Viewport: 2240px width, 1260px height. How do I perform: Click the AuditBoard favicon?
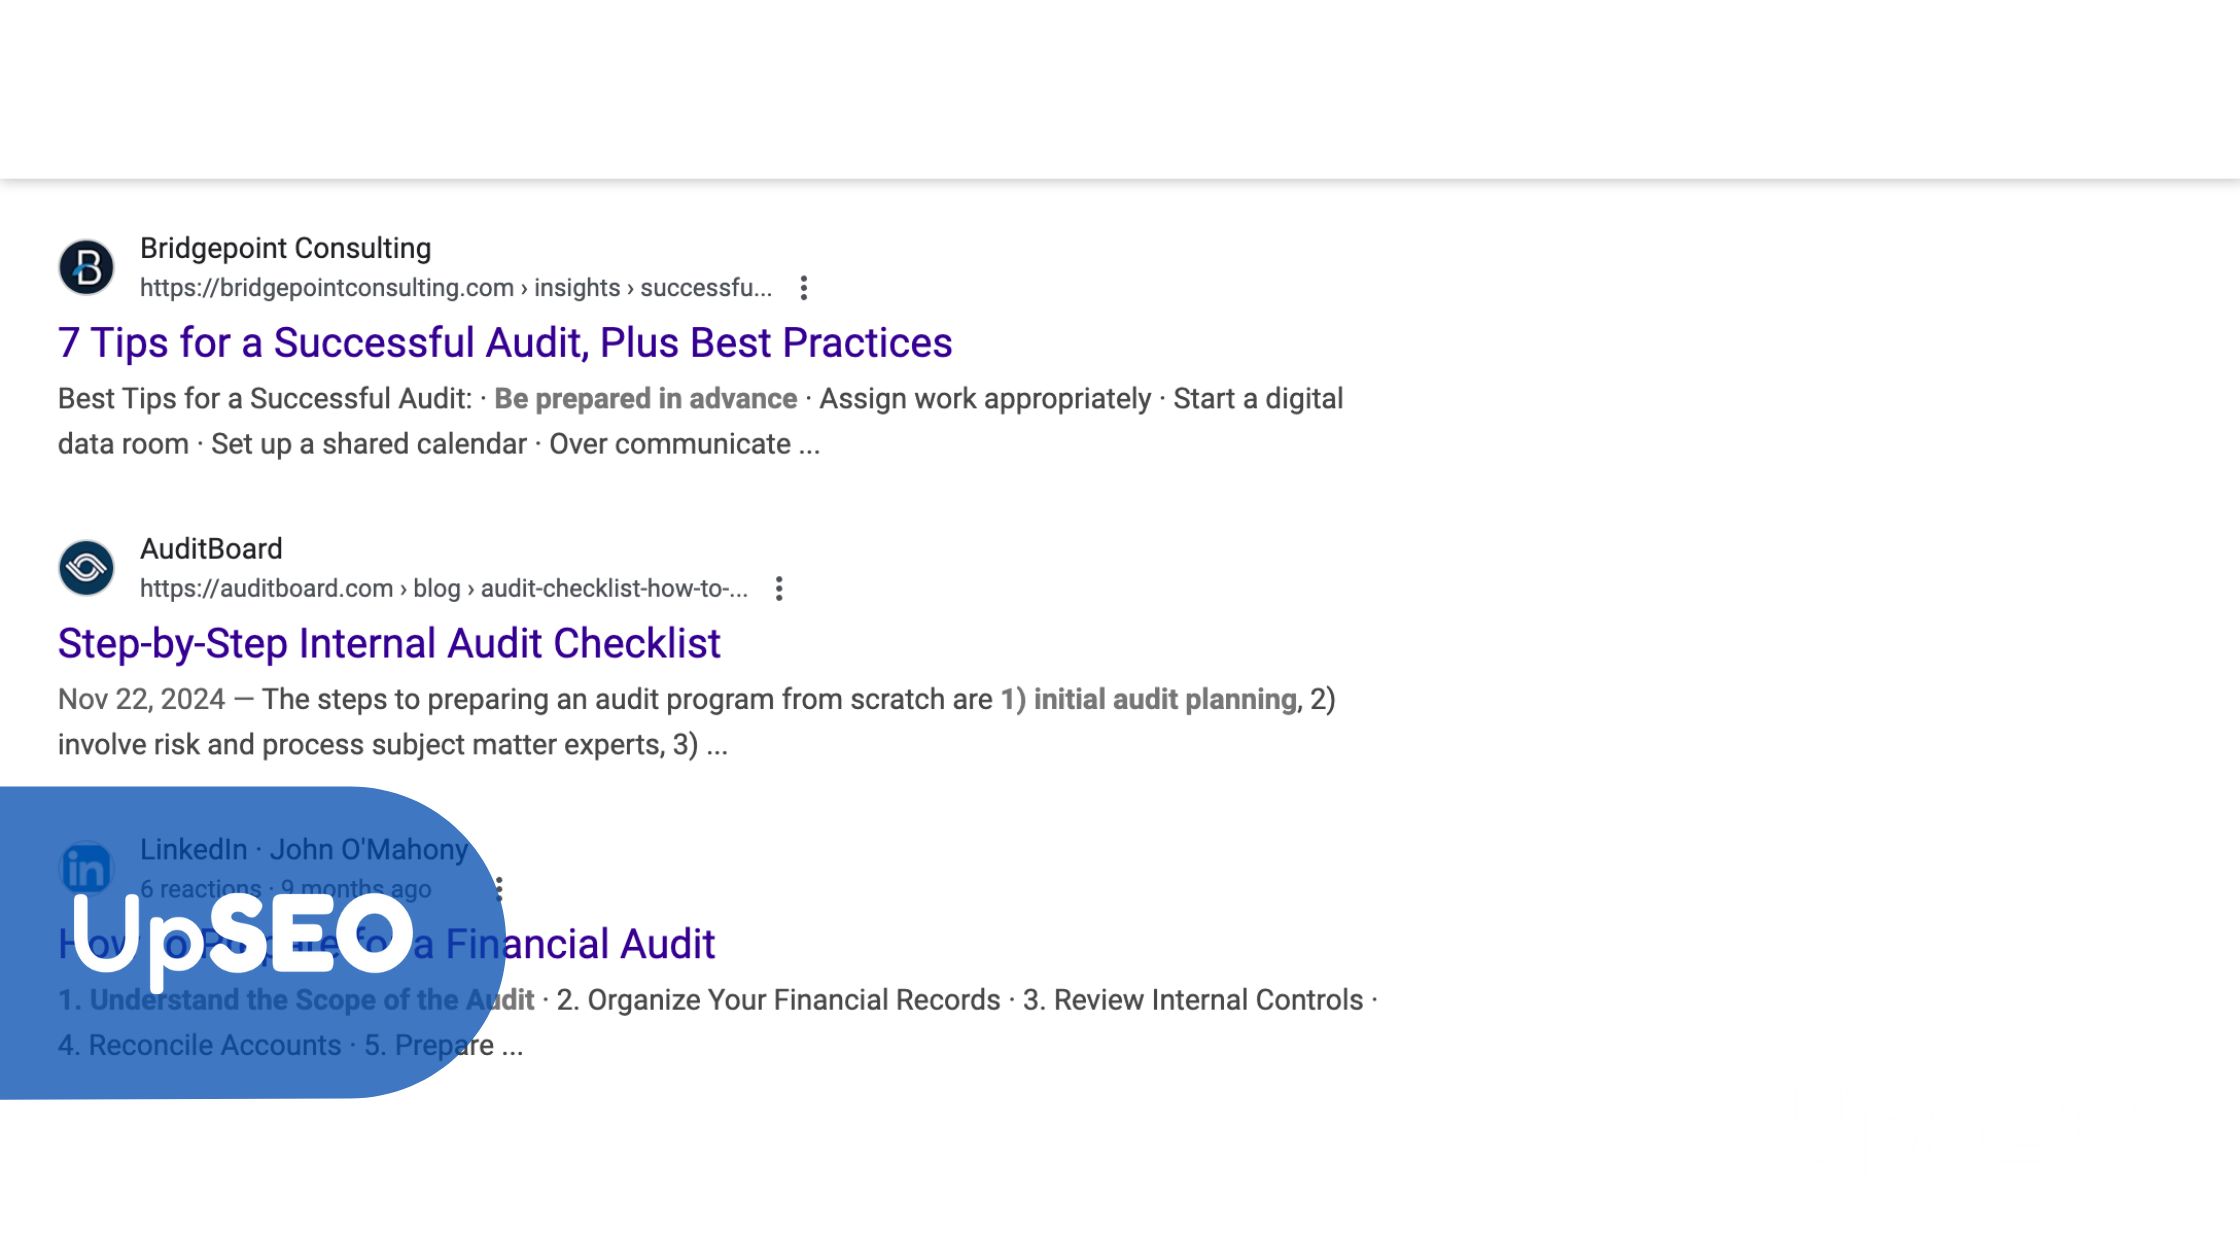click(86, 568)
